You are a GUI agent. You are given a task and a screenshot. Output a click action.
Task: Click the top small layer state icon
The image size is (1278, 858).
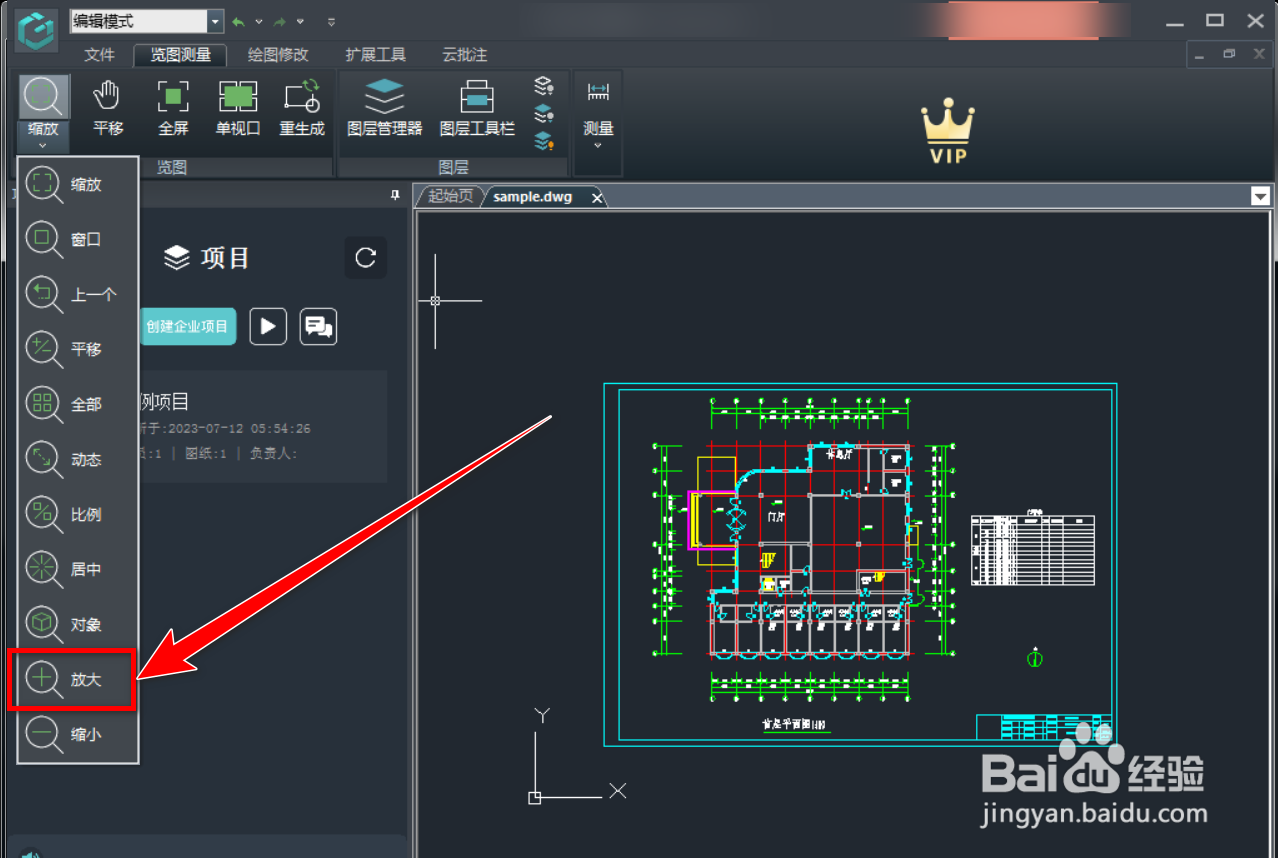[x=544, y=87]
